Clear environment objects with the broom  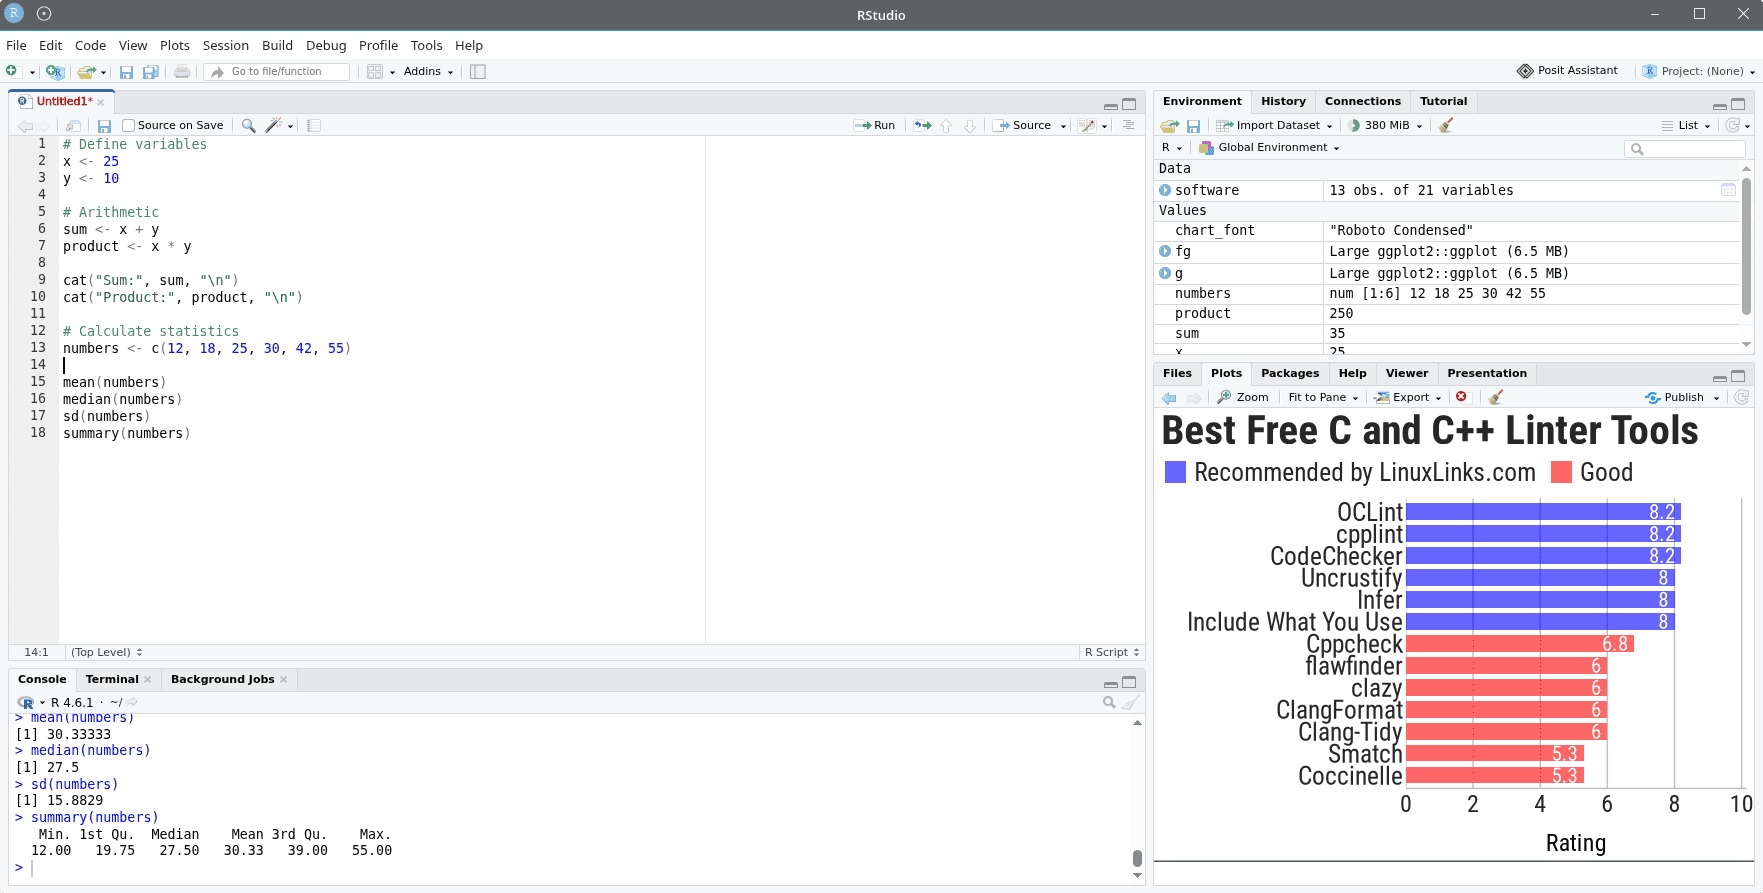(x=1445, y=125)
